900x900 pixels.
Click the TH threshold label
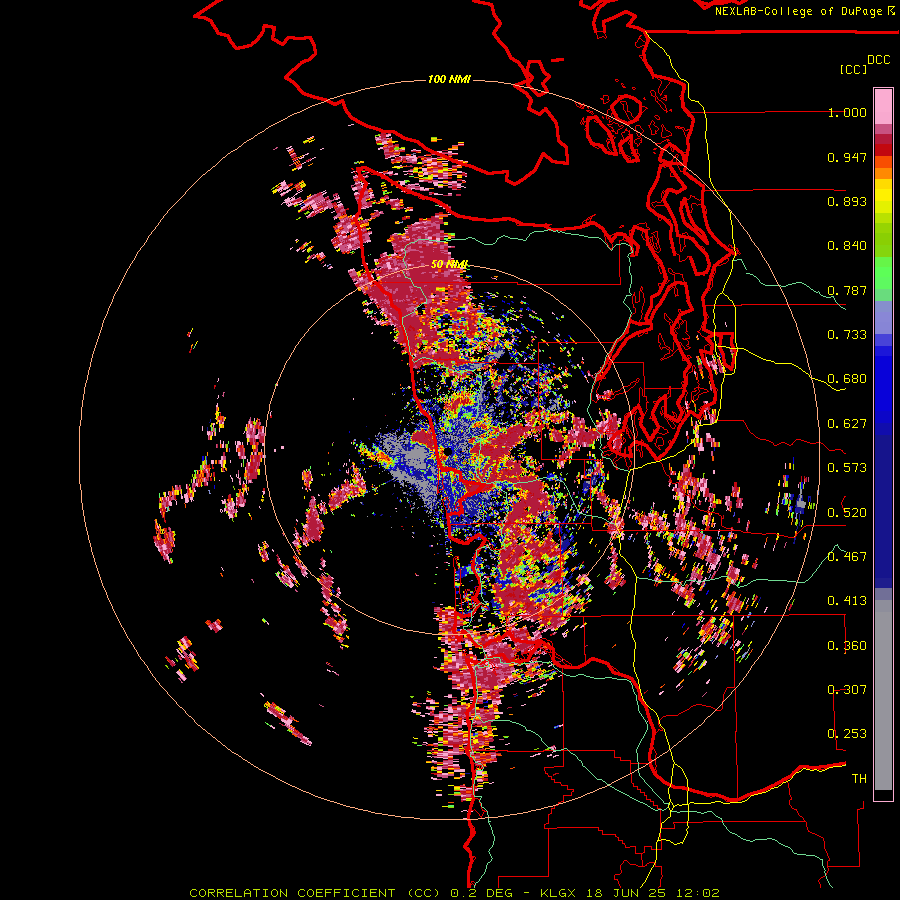click(x=859, y=779)
